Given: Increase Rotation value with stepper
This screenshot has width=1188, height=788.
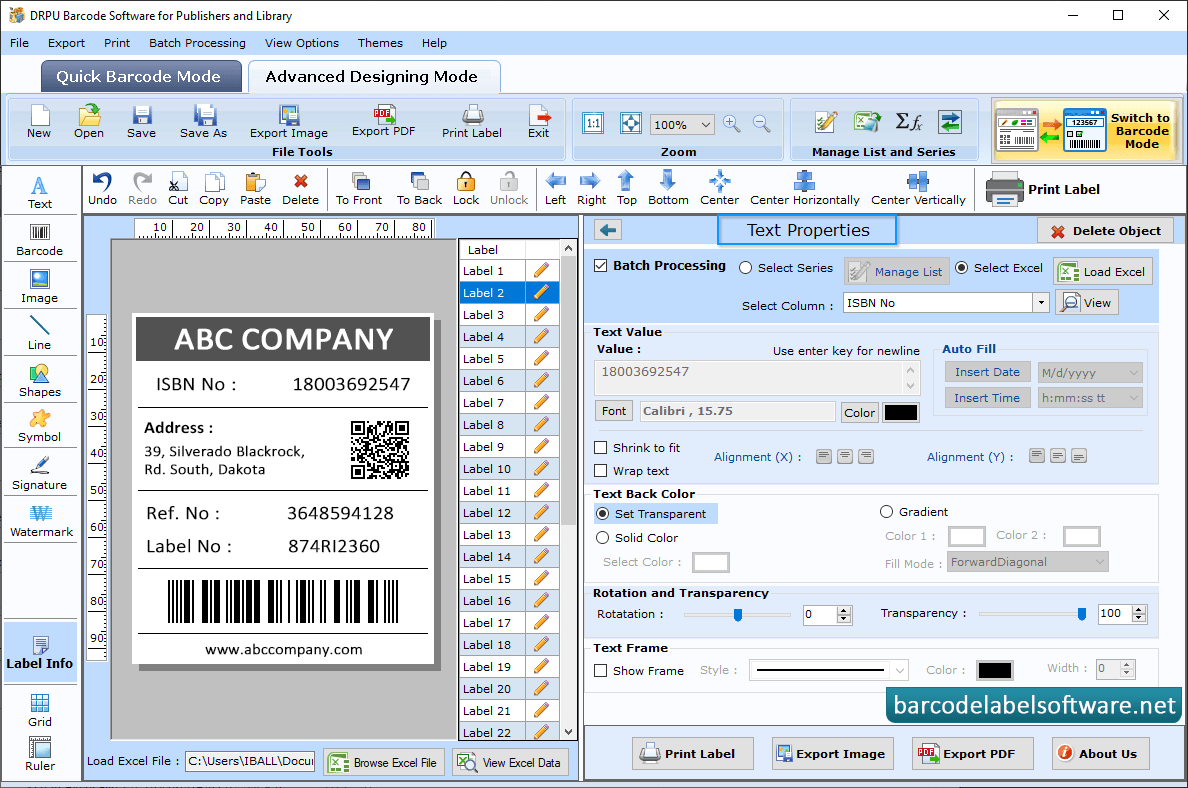Looking at the screenshot, I should click(844, 611).
